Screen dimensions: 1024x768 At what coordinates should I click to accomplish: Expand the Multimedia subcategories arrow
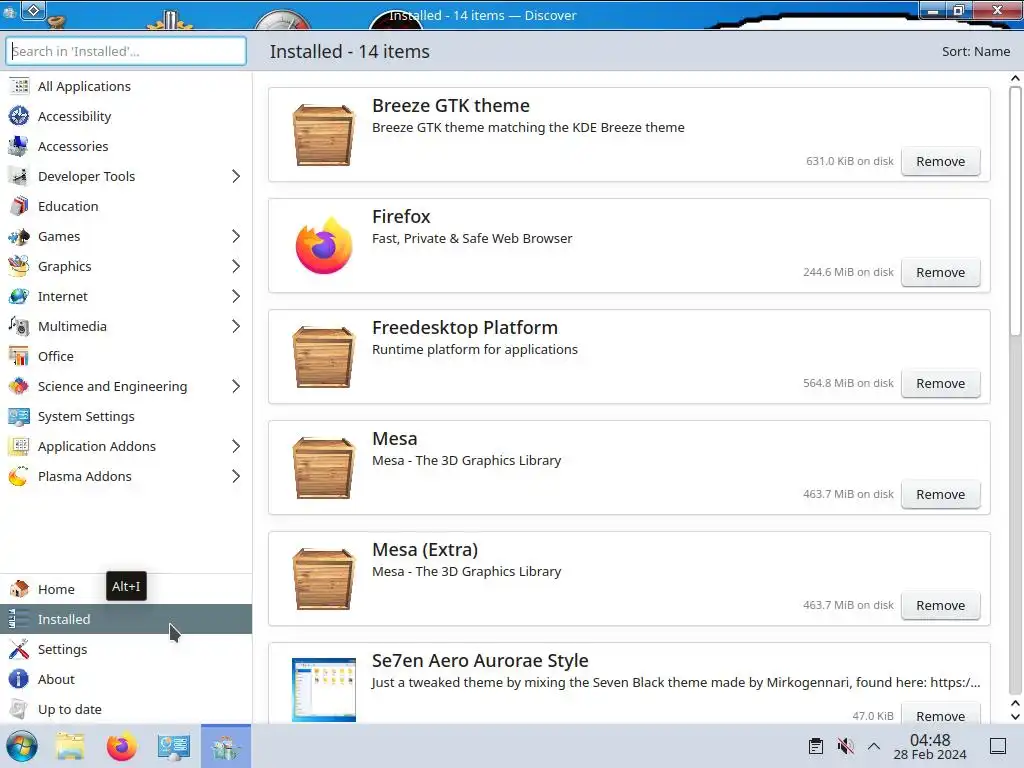tap(236, 327)
